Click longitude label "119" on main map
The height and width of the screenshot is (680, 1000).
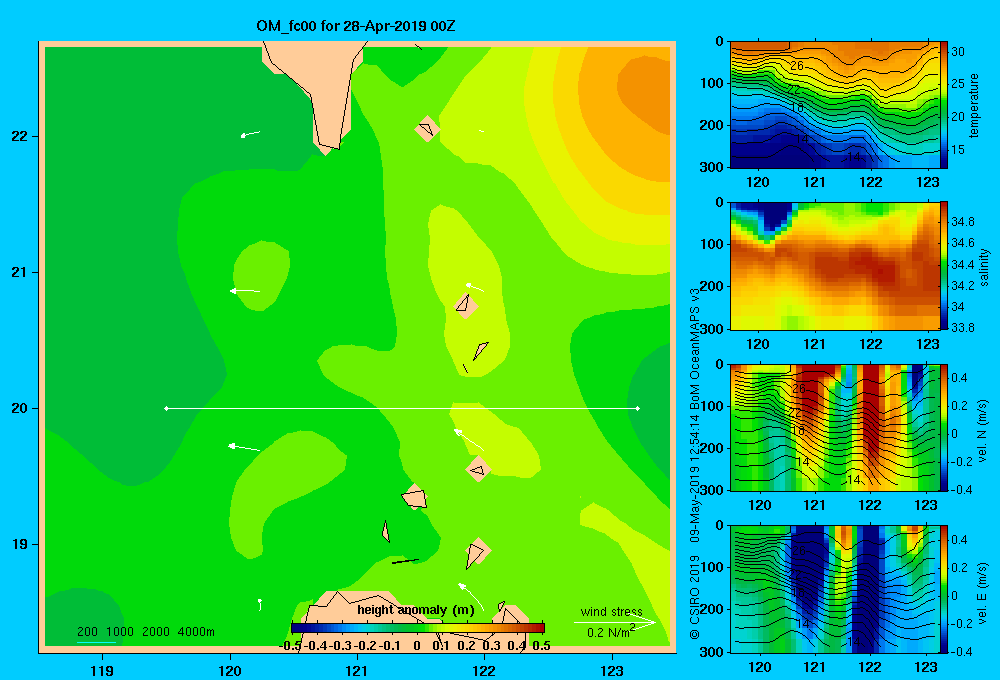point(102,670)
